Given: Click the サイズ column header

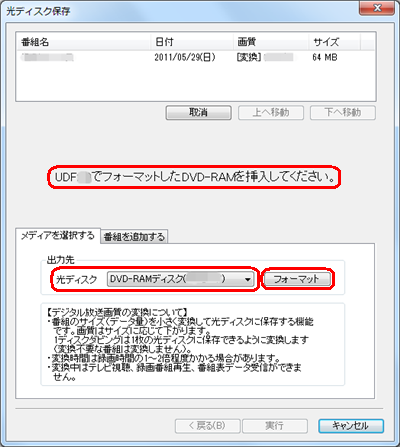Looking at the screenshot, I should click(334, 42).
